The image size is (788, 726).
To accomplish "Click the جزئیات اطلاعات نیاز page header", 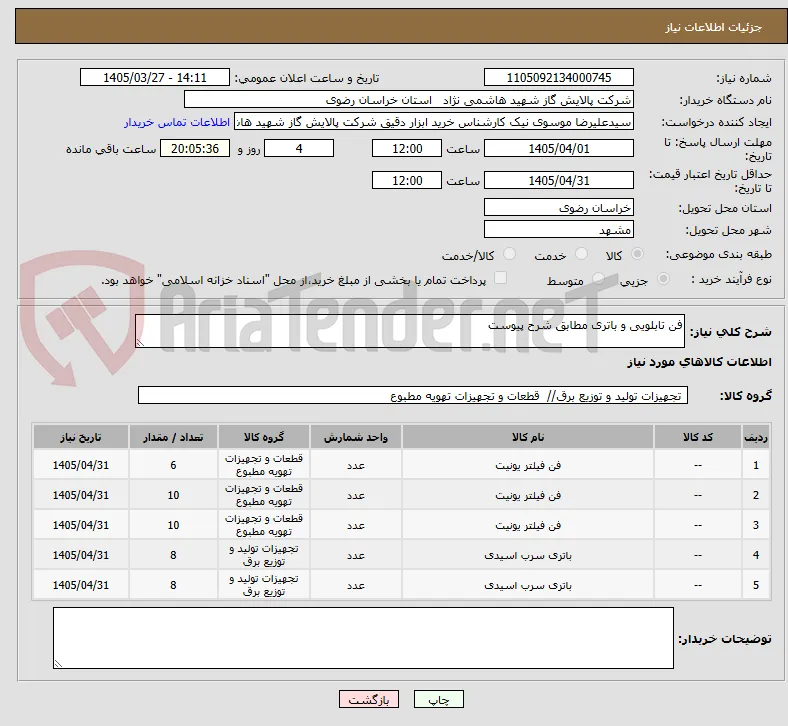I will (713, 27).
